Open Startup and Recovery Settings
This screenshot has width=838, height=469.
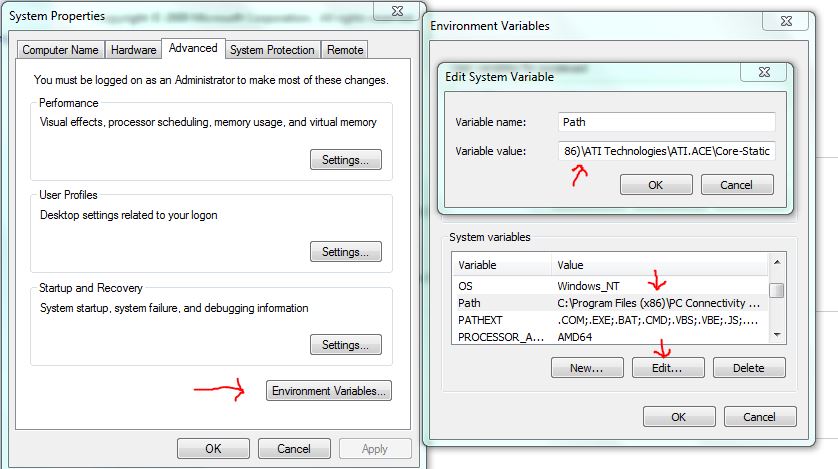345,345
